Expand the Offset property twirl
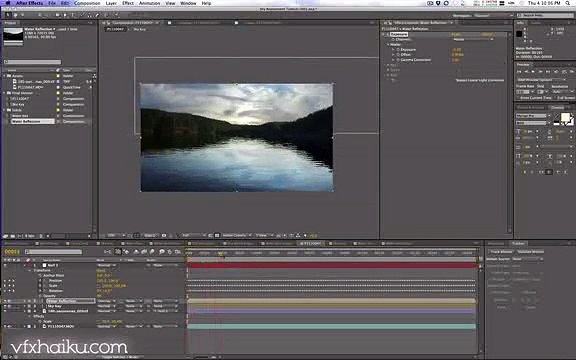576x360 pixels. tap(393, 54)
